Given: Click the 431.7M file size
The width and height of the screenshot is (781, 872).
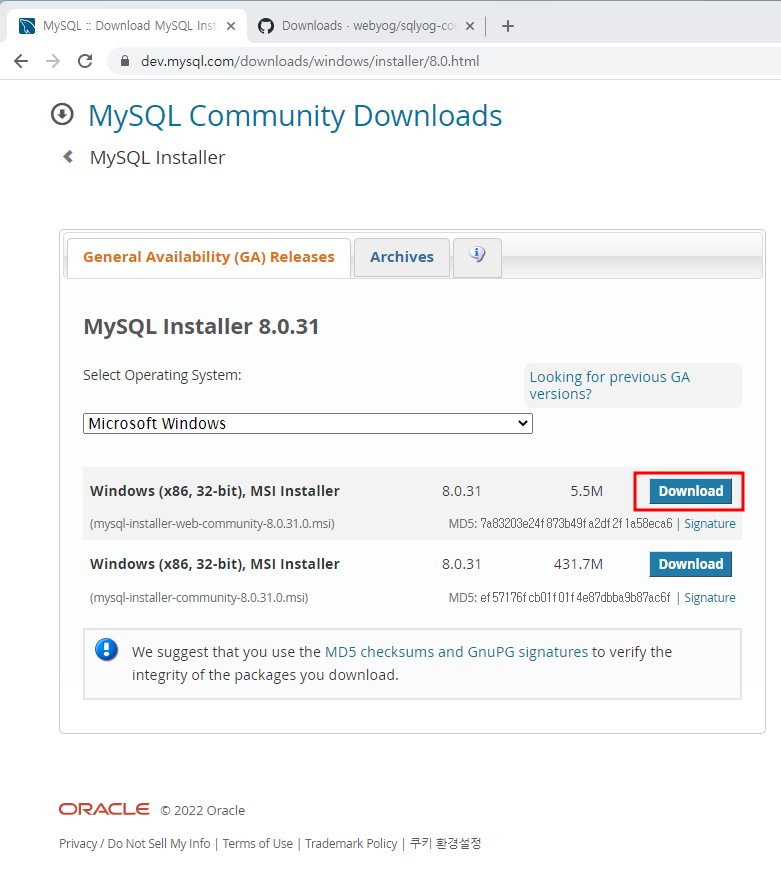Looking at the screenshot, I should [x=578, y=564].
